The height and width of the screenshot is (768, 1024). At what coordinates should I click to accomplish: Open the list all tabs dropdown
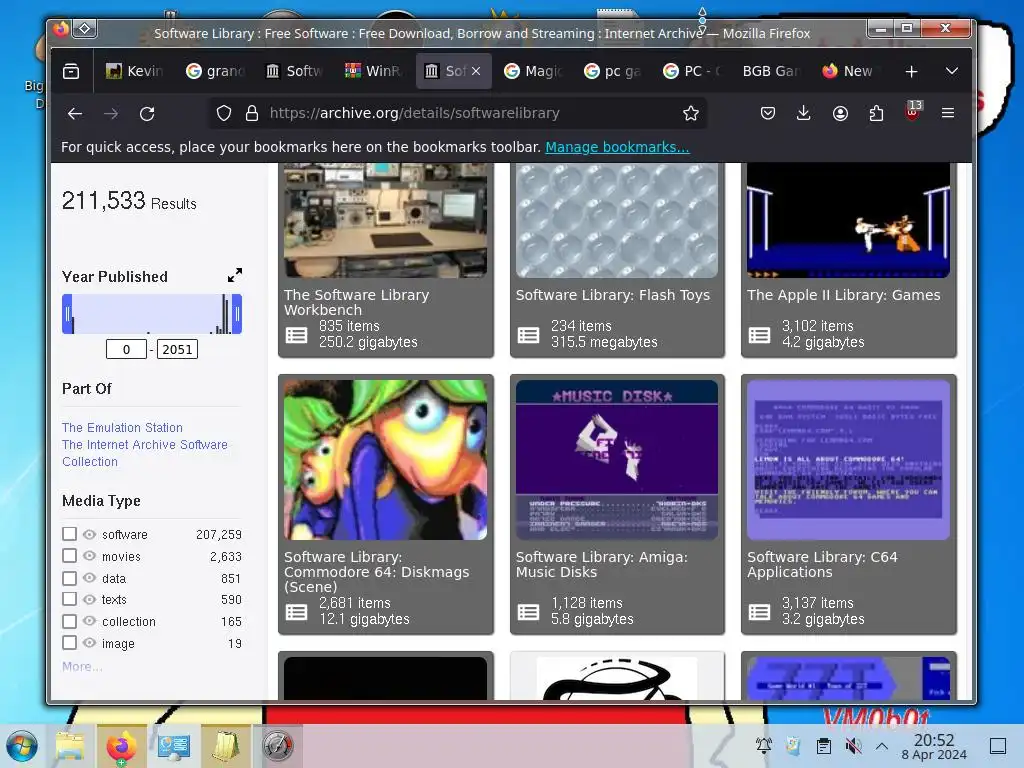(952, 71)
